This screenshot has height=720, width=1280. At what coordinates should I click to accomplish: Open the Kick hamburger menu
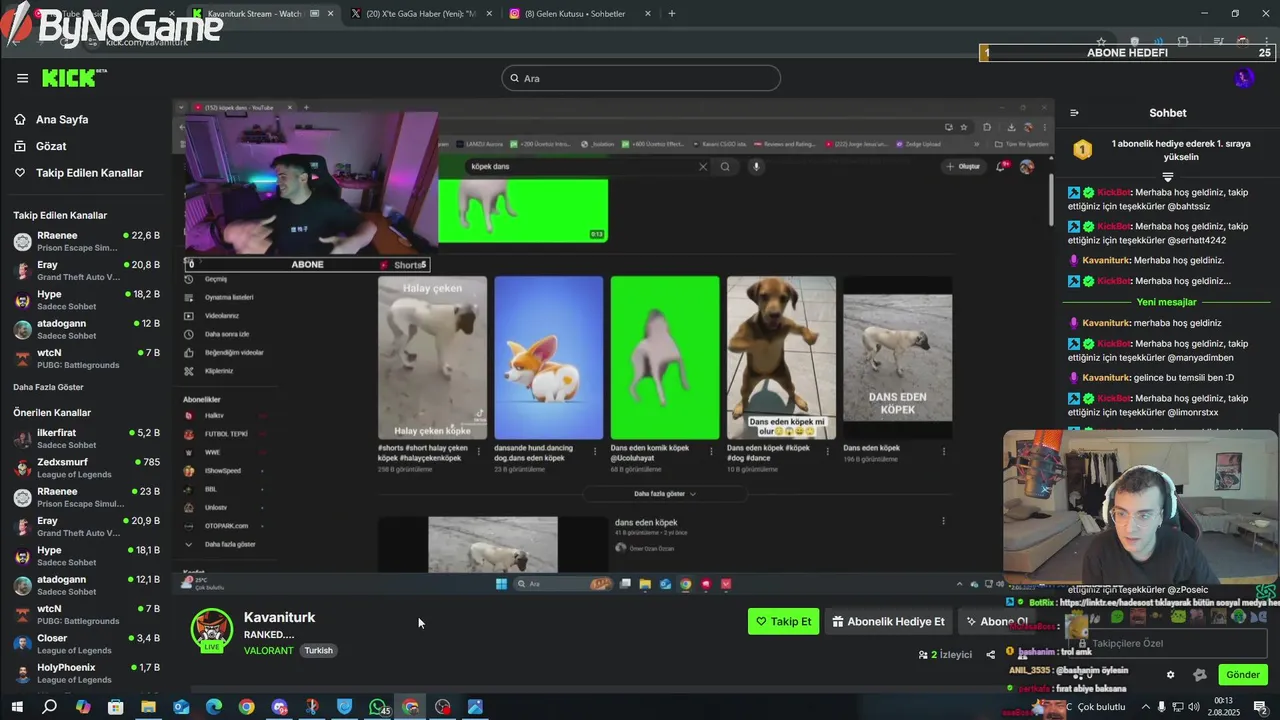(x=22, y=78)
